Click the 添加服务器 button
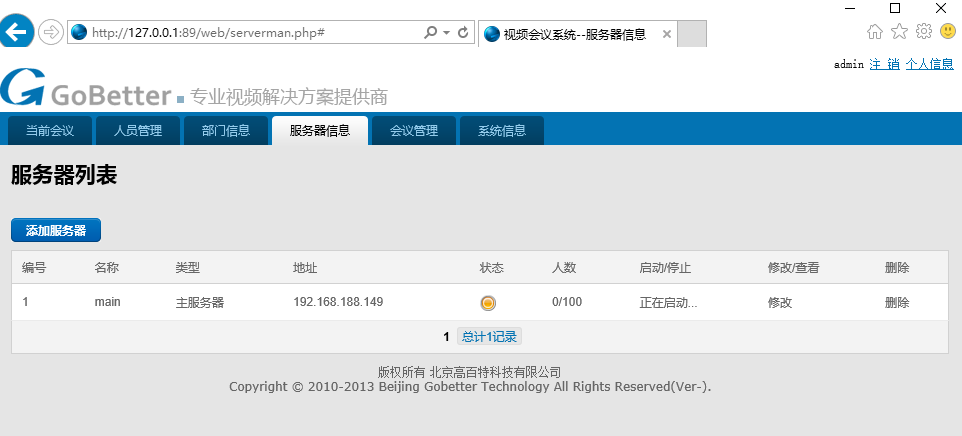962x436 pixels. 56,231
